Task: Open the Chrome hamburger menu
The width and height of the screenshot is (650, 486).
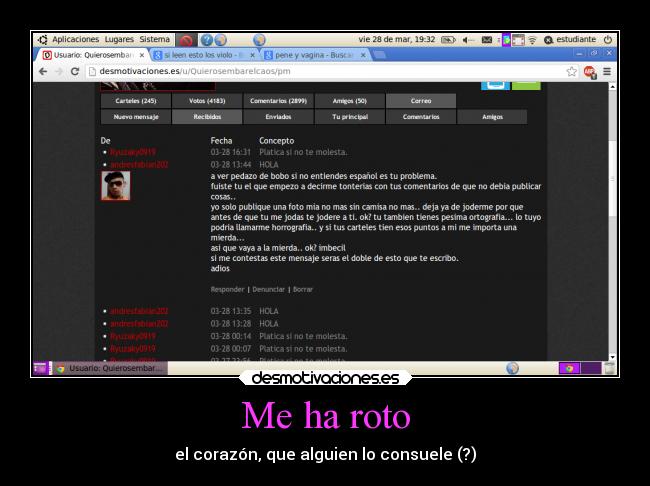Action: click(607, 71)
